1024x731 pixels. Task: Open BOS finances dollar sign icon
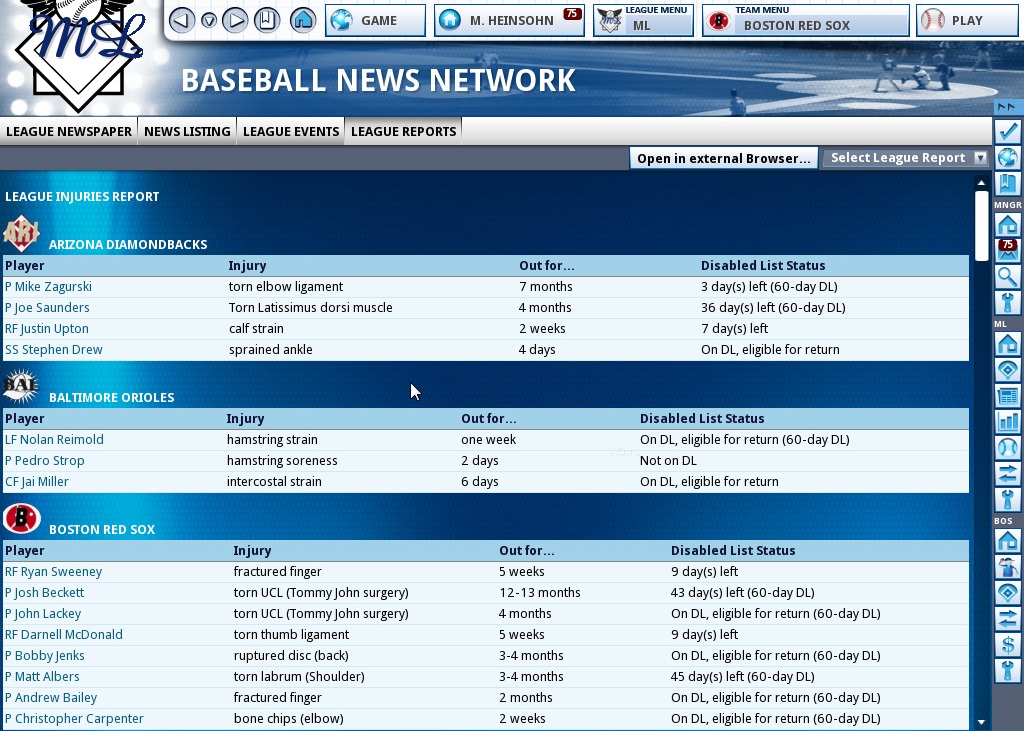[x=1007, y=645]
